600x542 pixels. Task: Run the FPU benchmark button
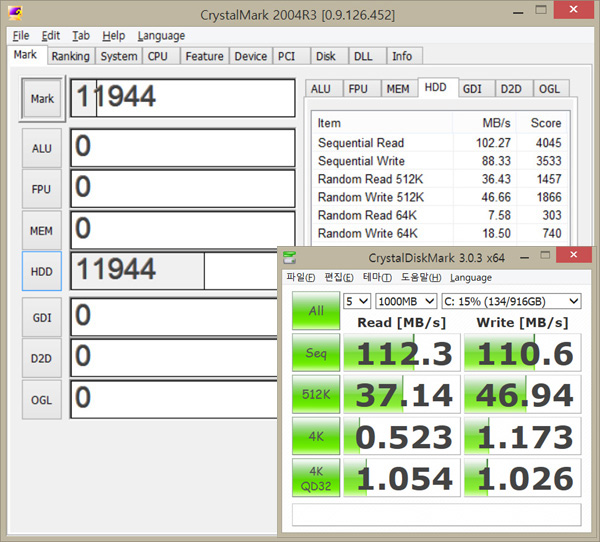(42, 189)
